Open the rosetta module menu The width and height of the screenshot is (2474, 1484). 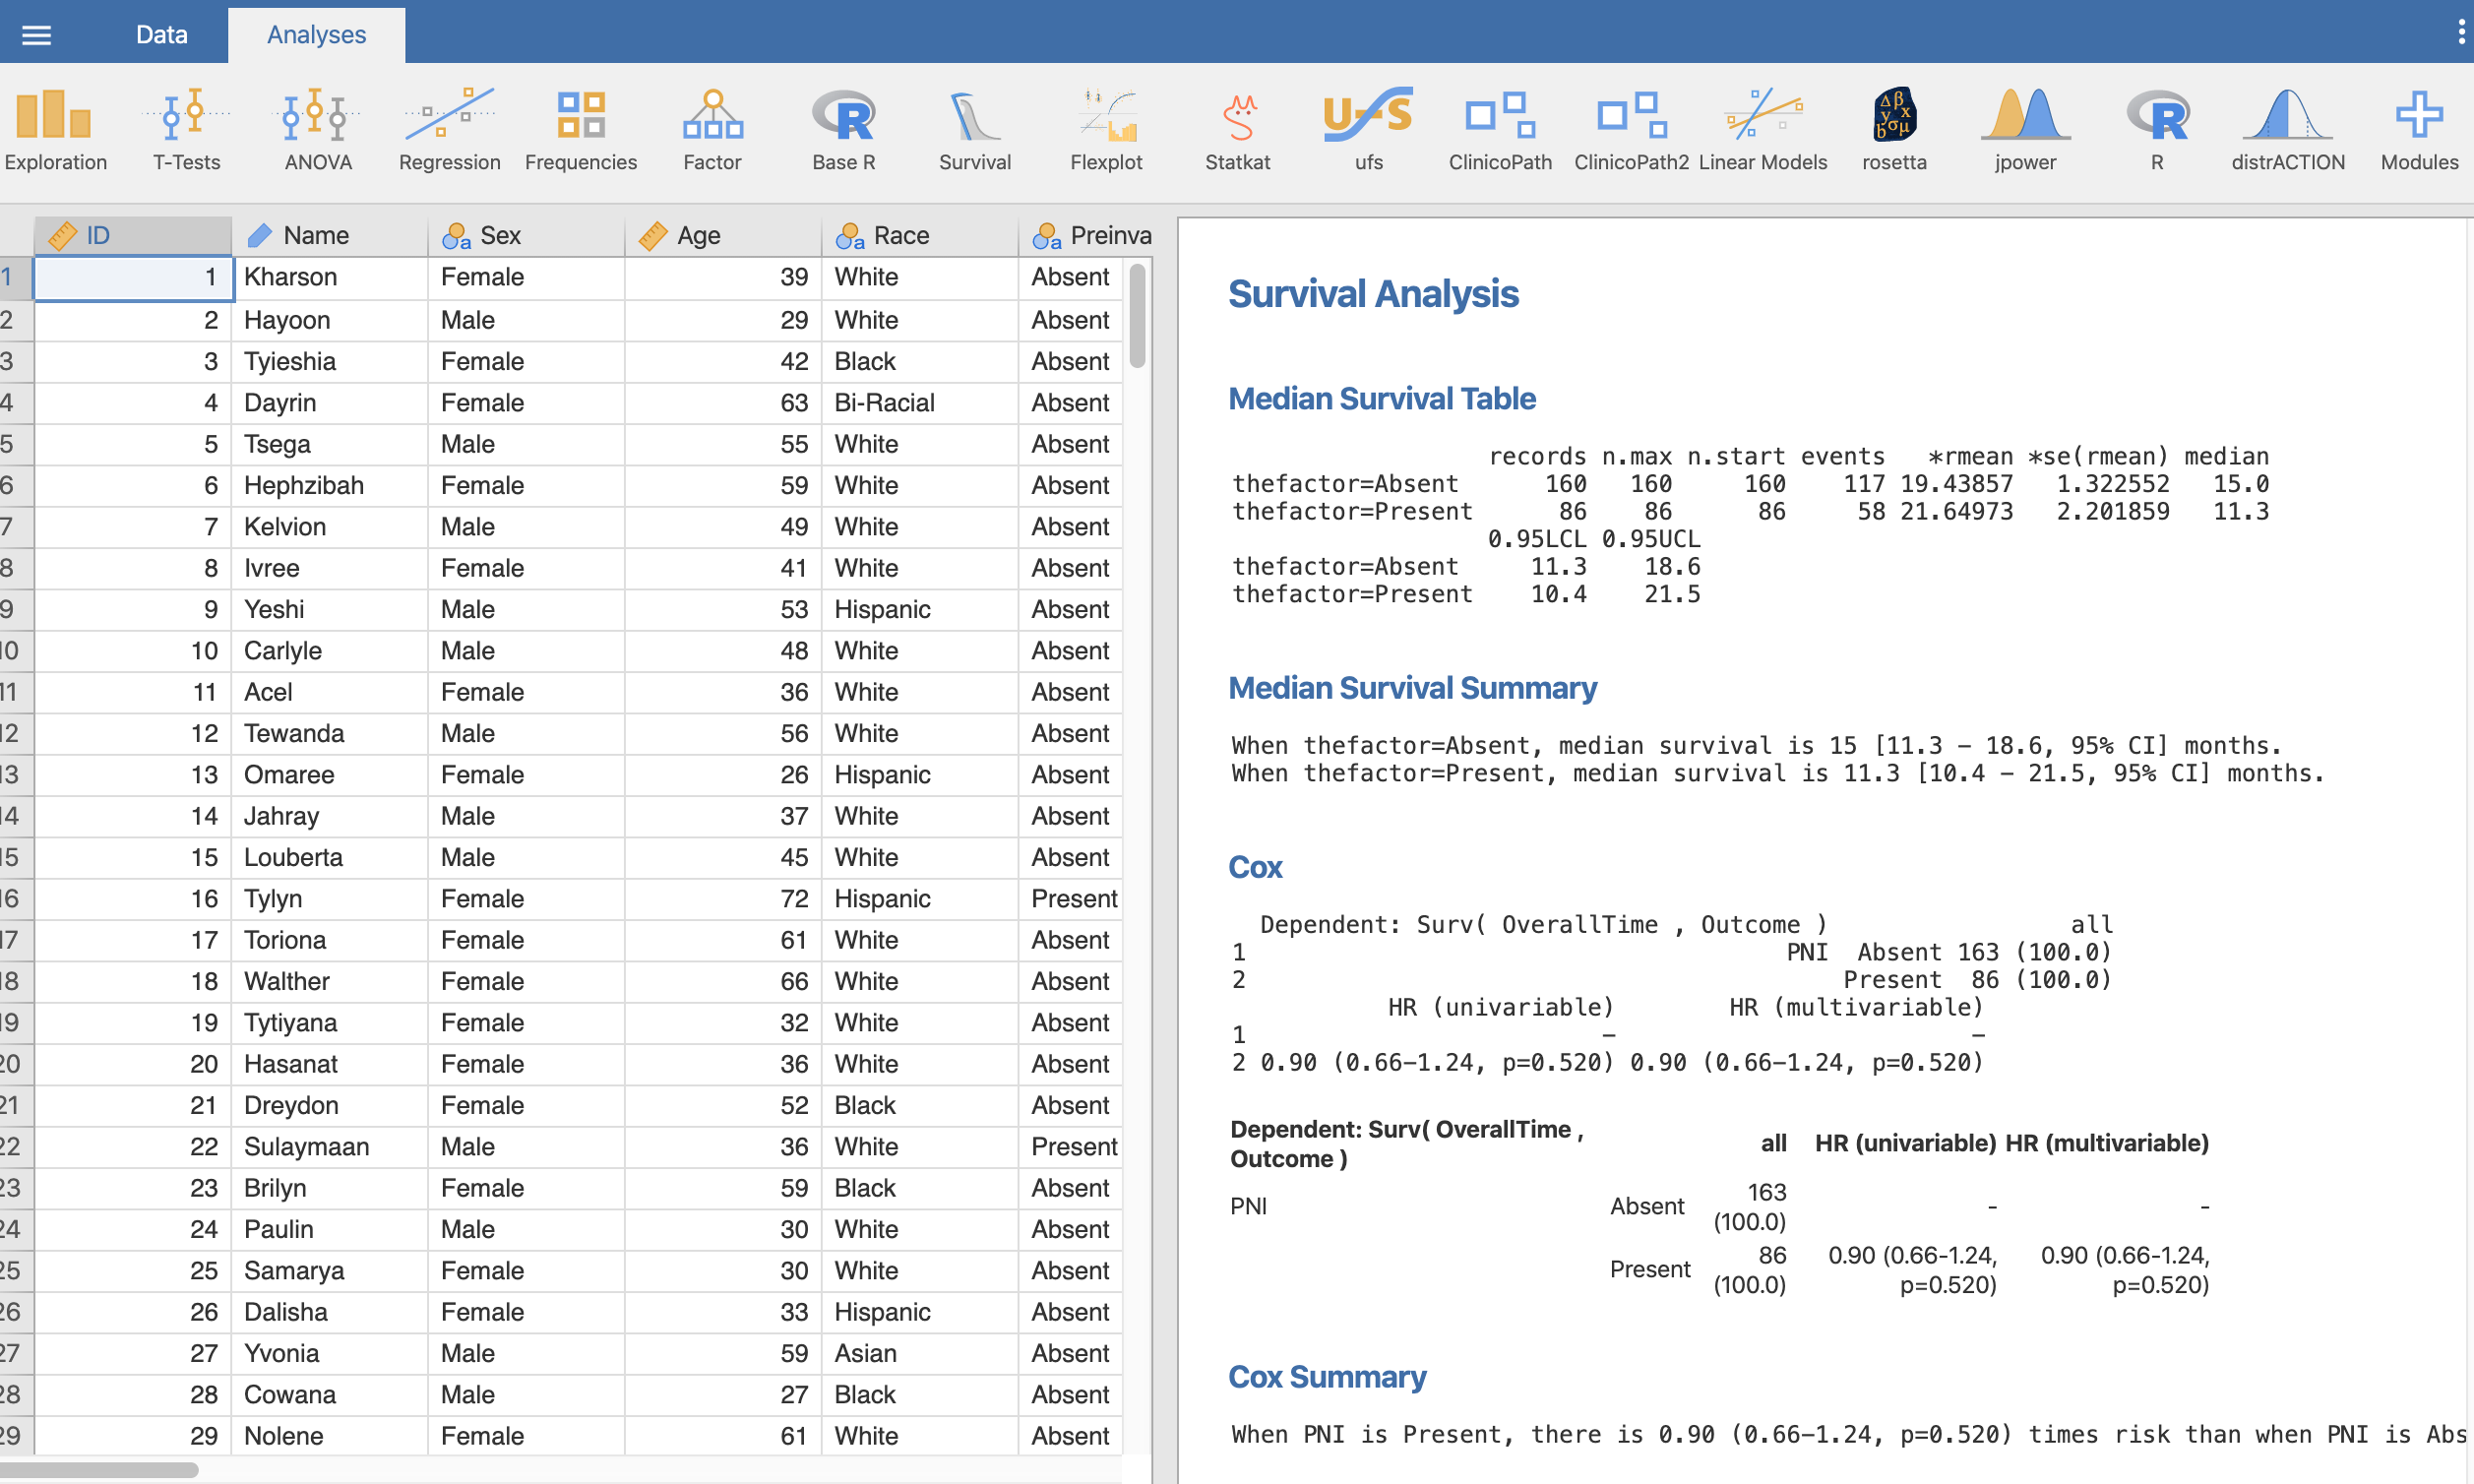pyautogui.click(x=1894, y=130)
